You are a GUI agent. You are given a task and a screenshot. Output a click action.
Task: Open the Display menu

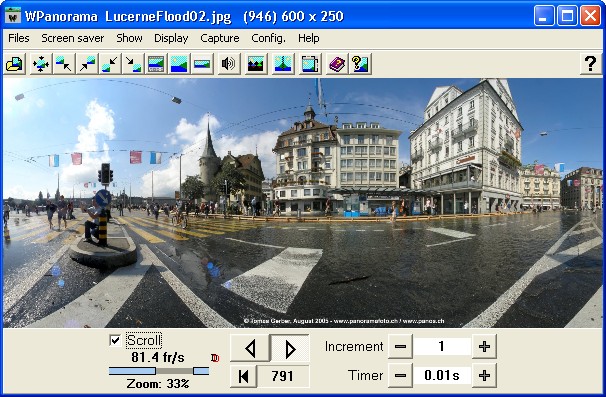tap(171, 38)
